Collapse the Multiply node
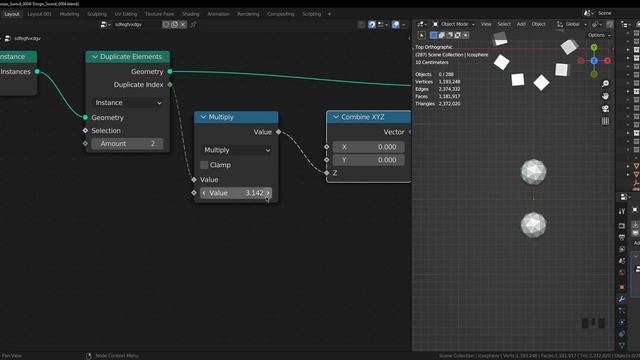This screenshot has width=640, height=360. [203, 117]
